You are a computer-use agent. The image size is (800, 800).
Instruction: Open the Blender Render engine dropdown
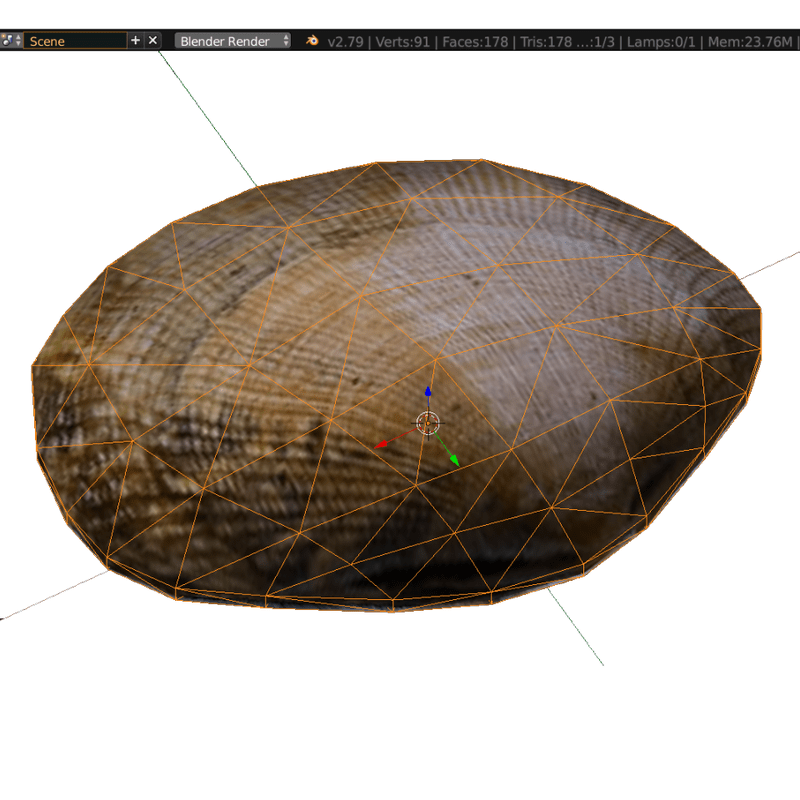coord(233,41)
